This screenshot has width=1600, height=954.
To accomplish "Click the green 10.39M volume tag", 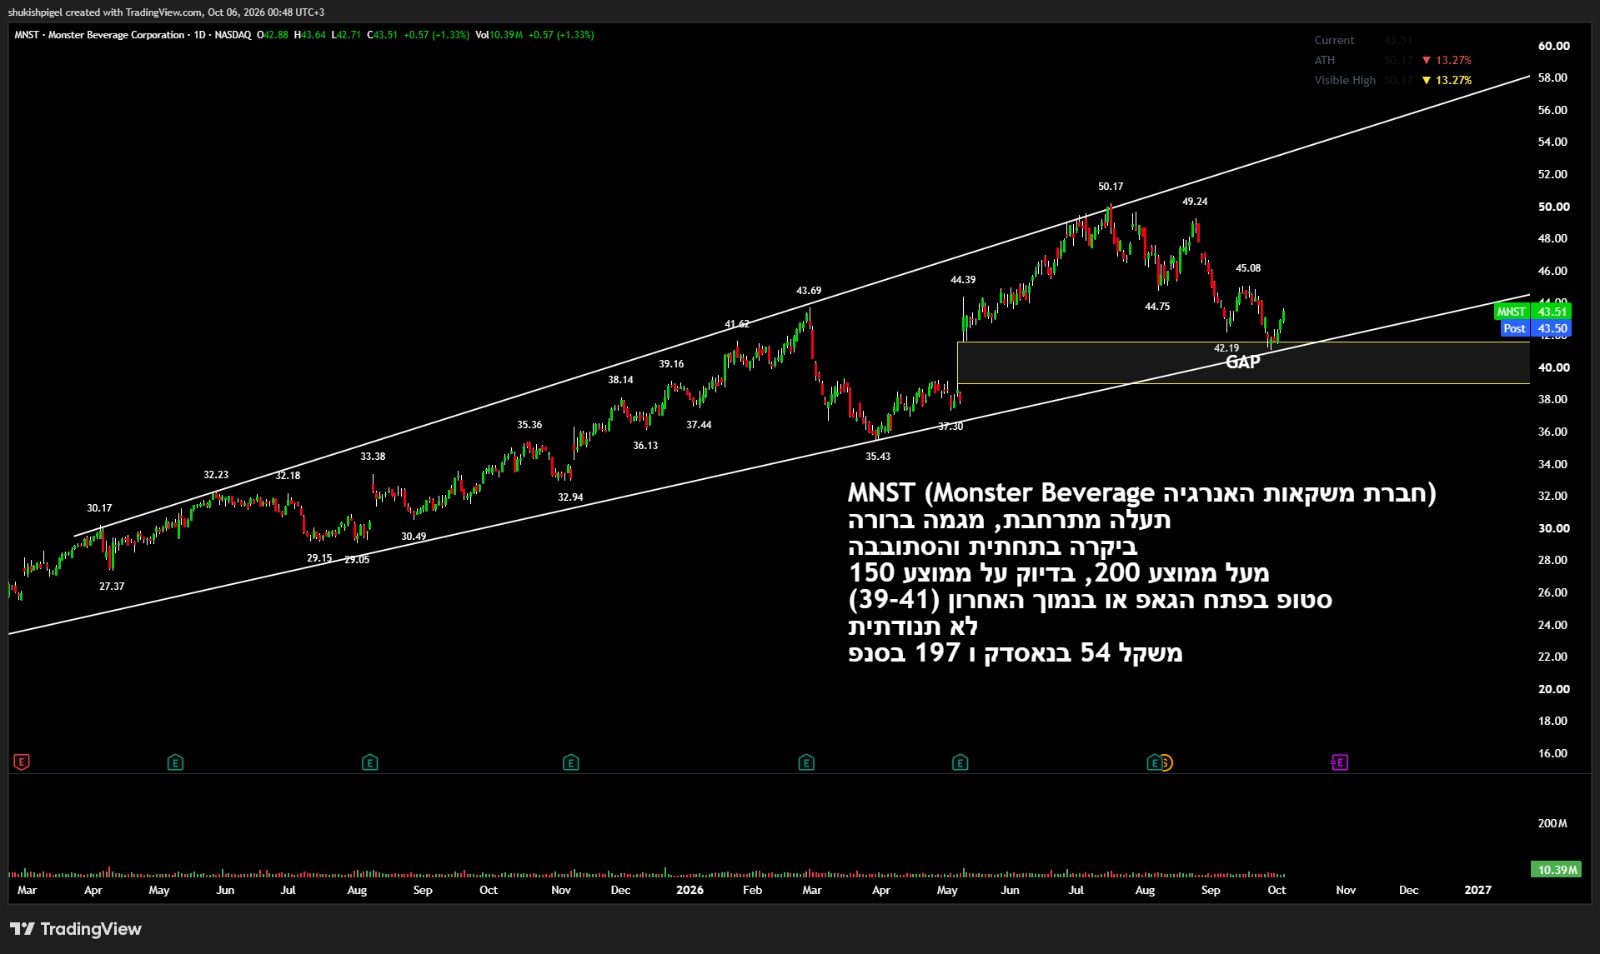I will tap(1557, 870).
